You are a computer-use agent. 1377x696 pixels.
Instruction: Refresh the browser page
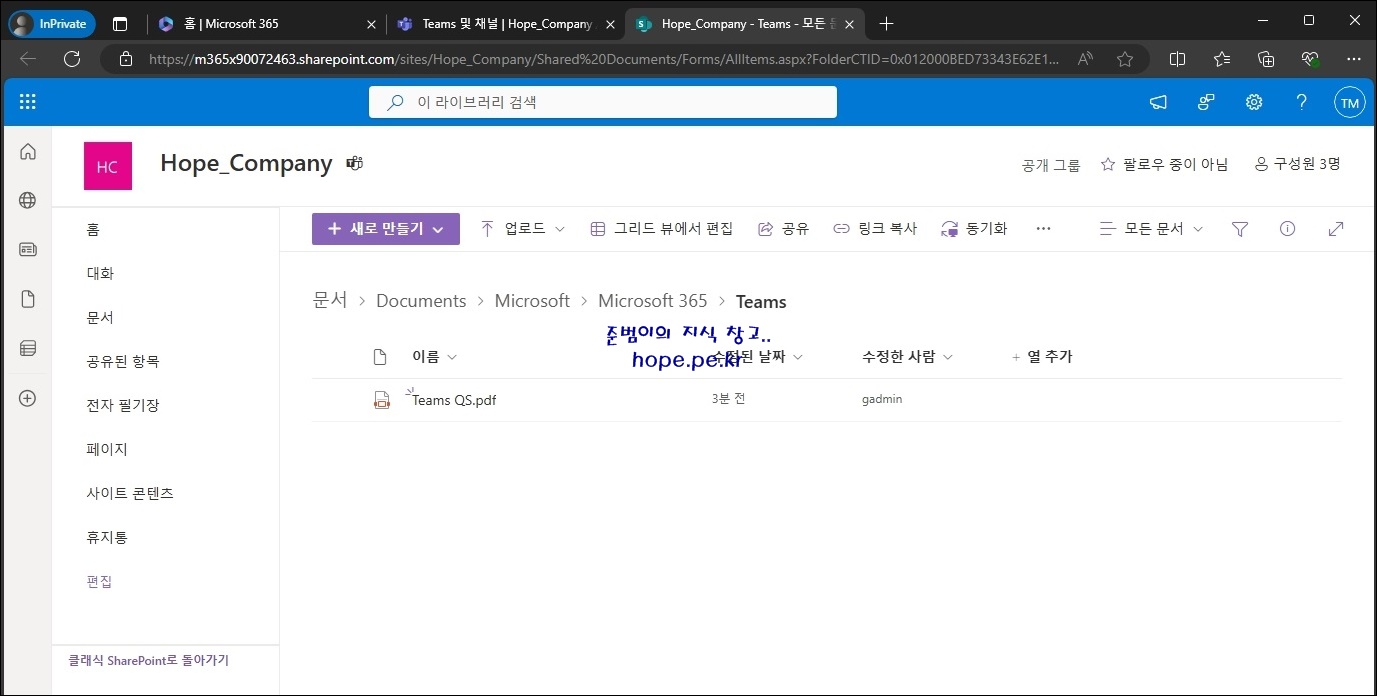pyautogui.click(x=72, y=59)
